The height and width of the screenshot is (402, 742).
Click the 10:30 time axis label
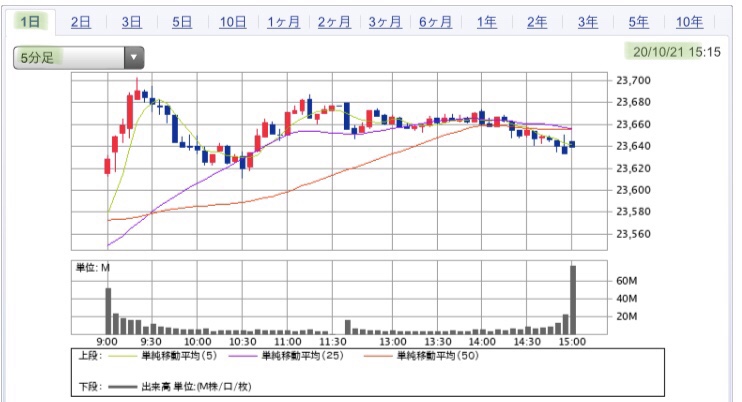pos(242,341)
